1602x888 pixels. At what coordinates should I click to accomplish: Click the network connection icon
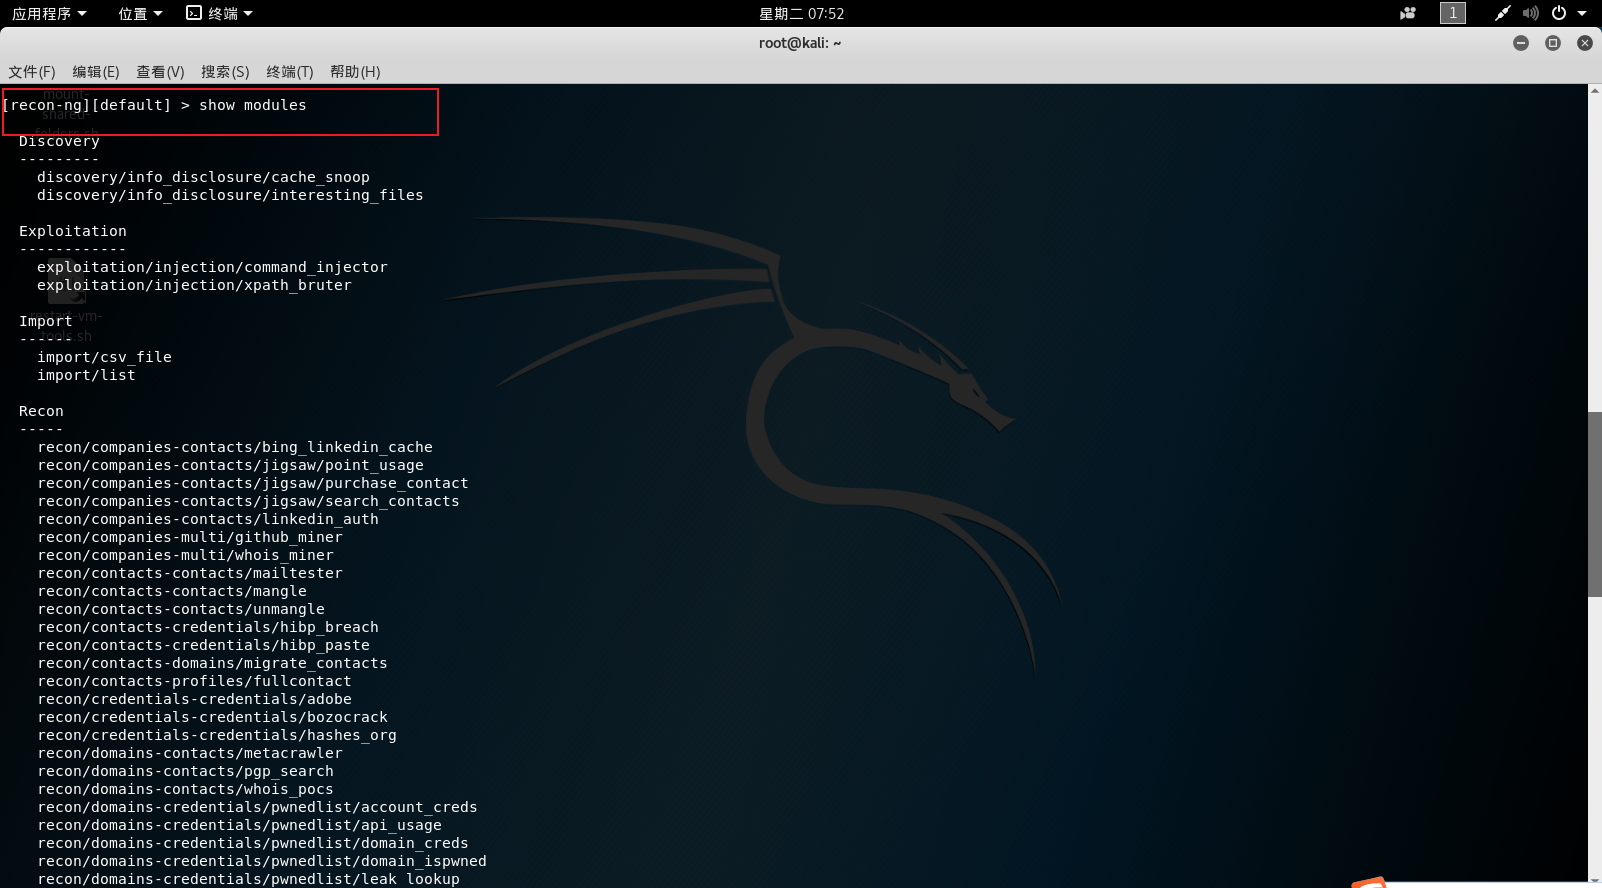[x=1502, y=13]
